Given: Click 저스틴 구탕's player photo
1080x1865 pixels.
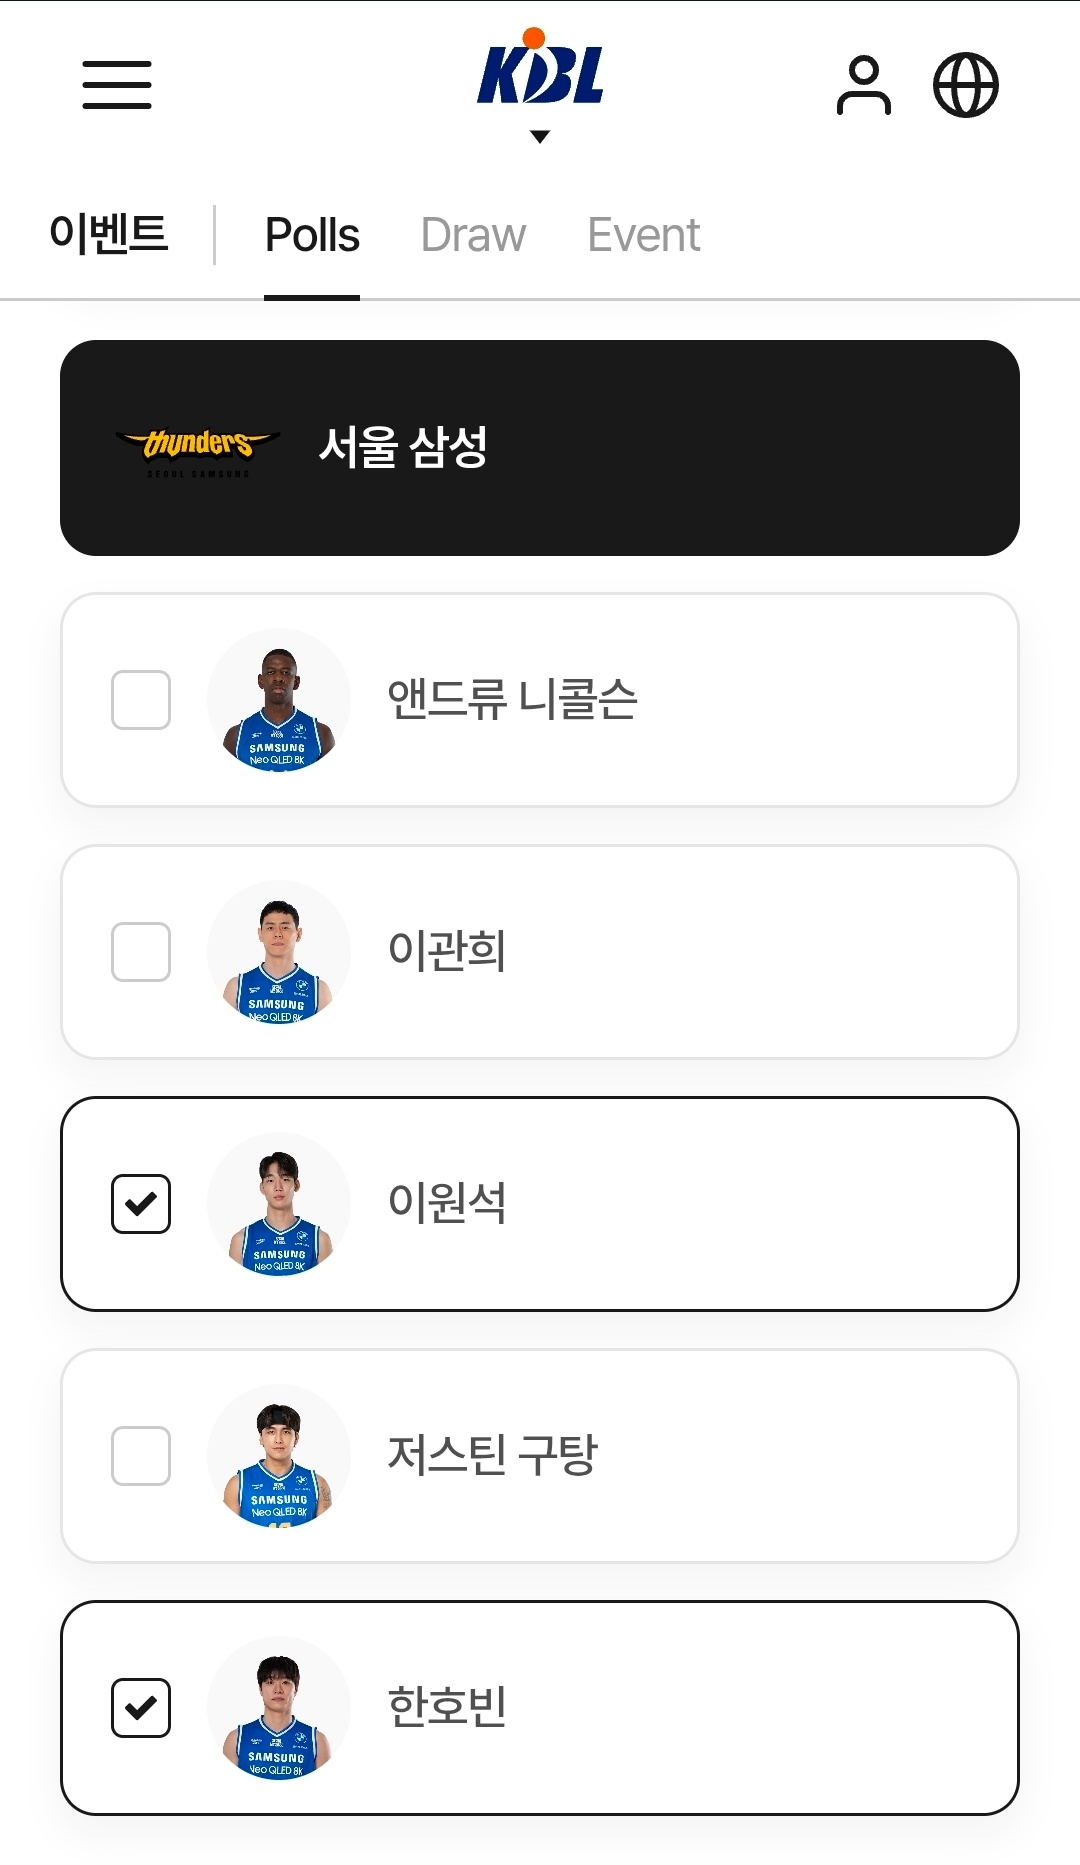Looking at the screenshot, I should click(279, 1456).
